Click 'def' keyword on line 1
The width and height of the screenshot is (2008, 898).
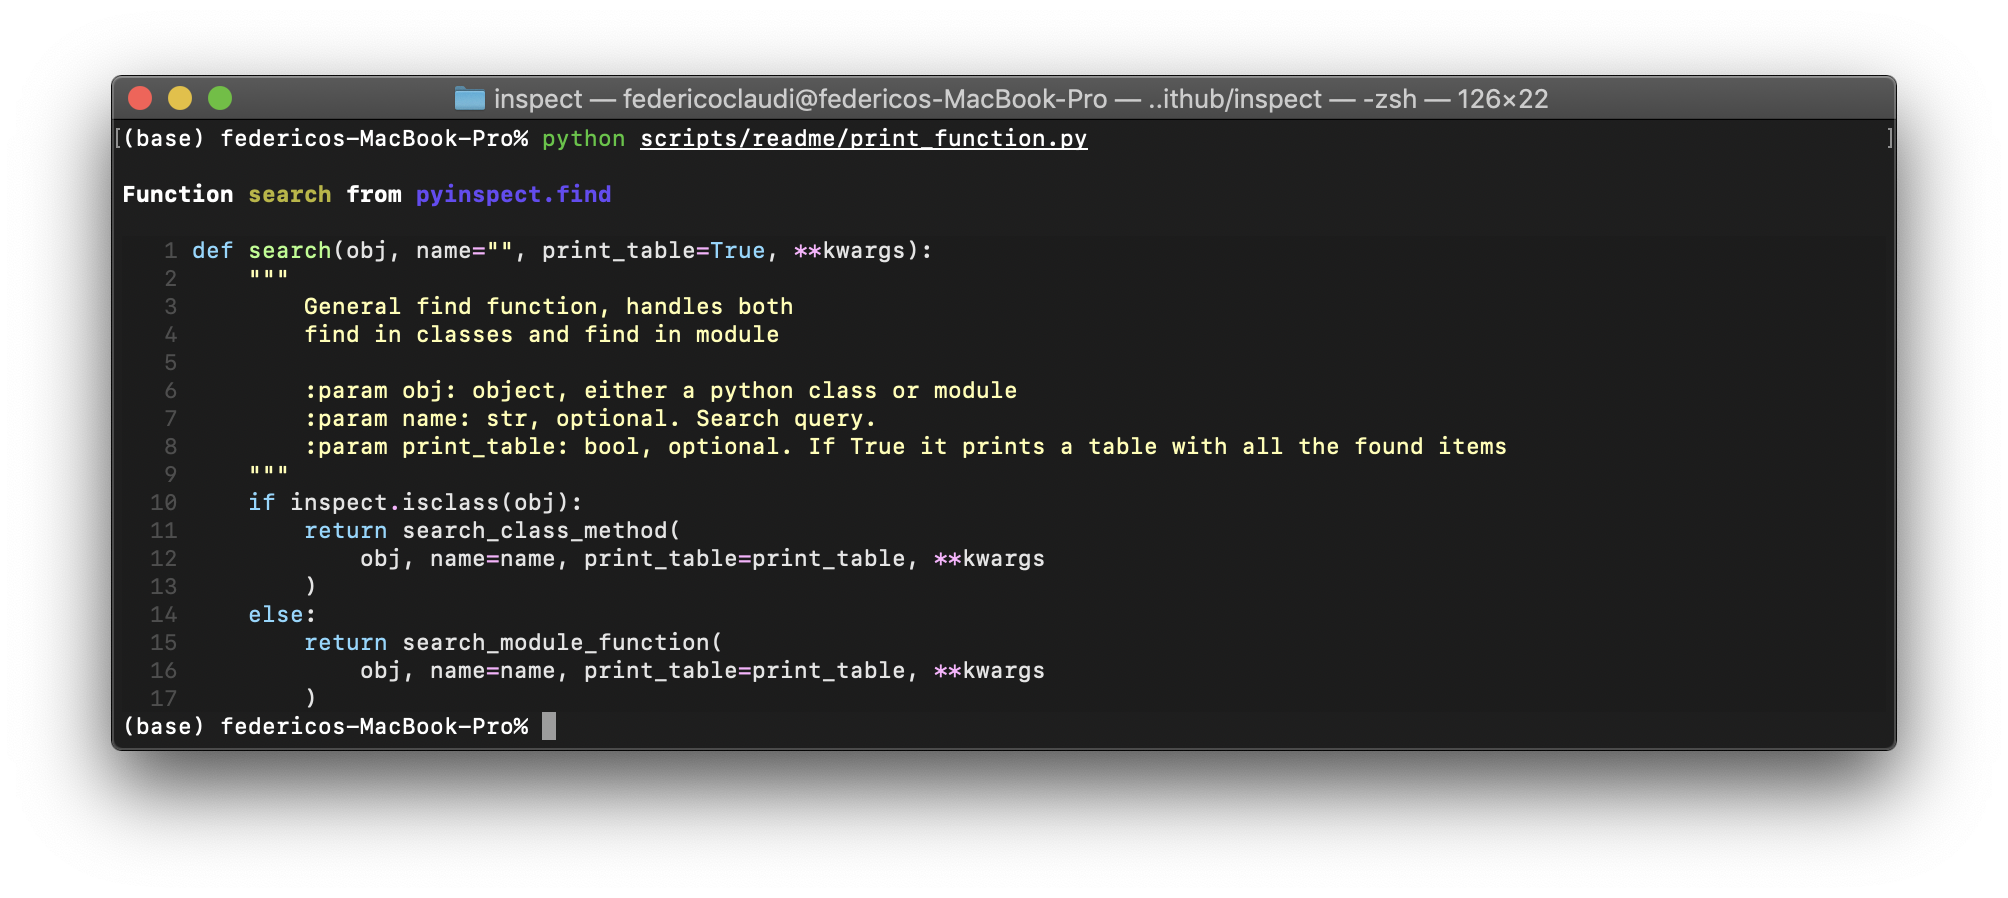[x=212, y=250]
